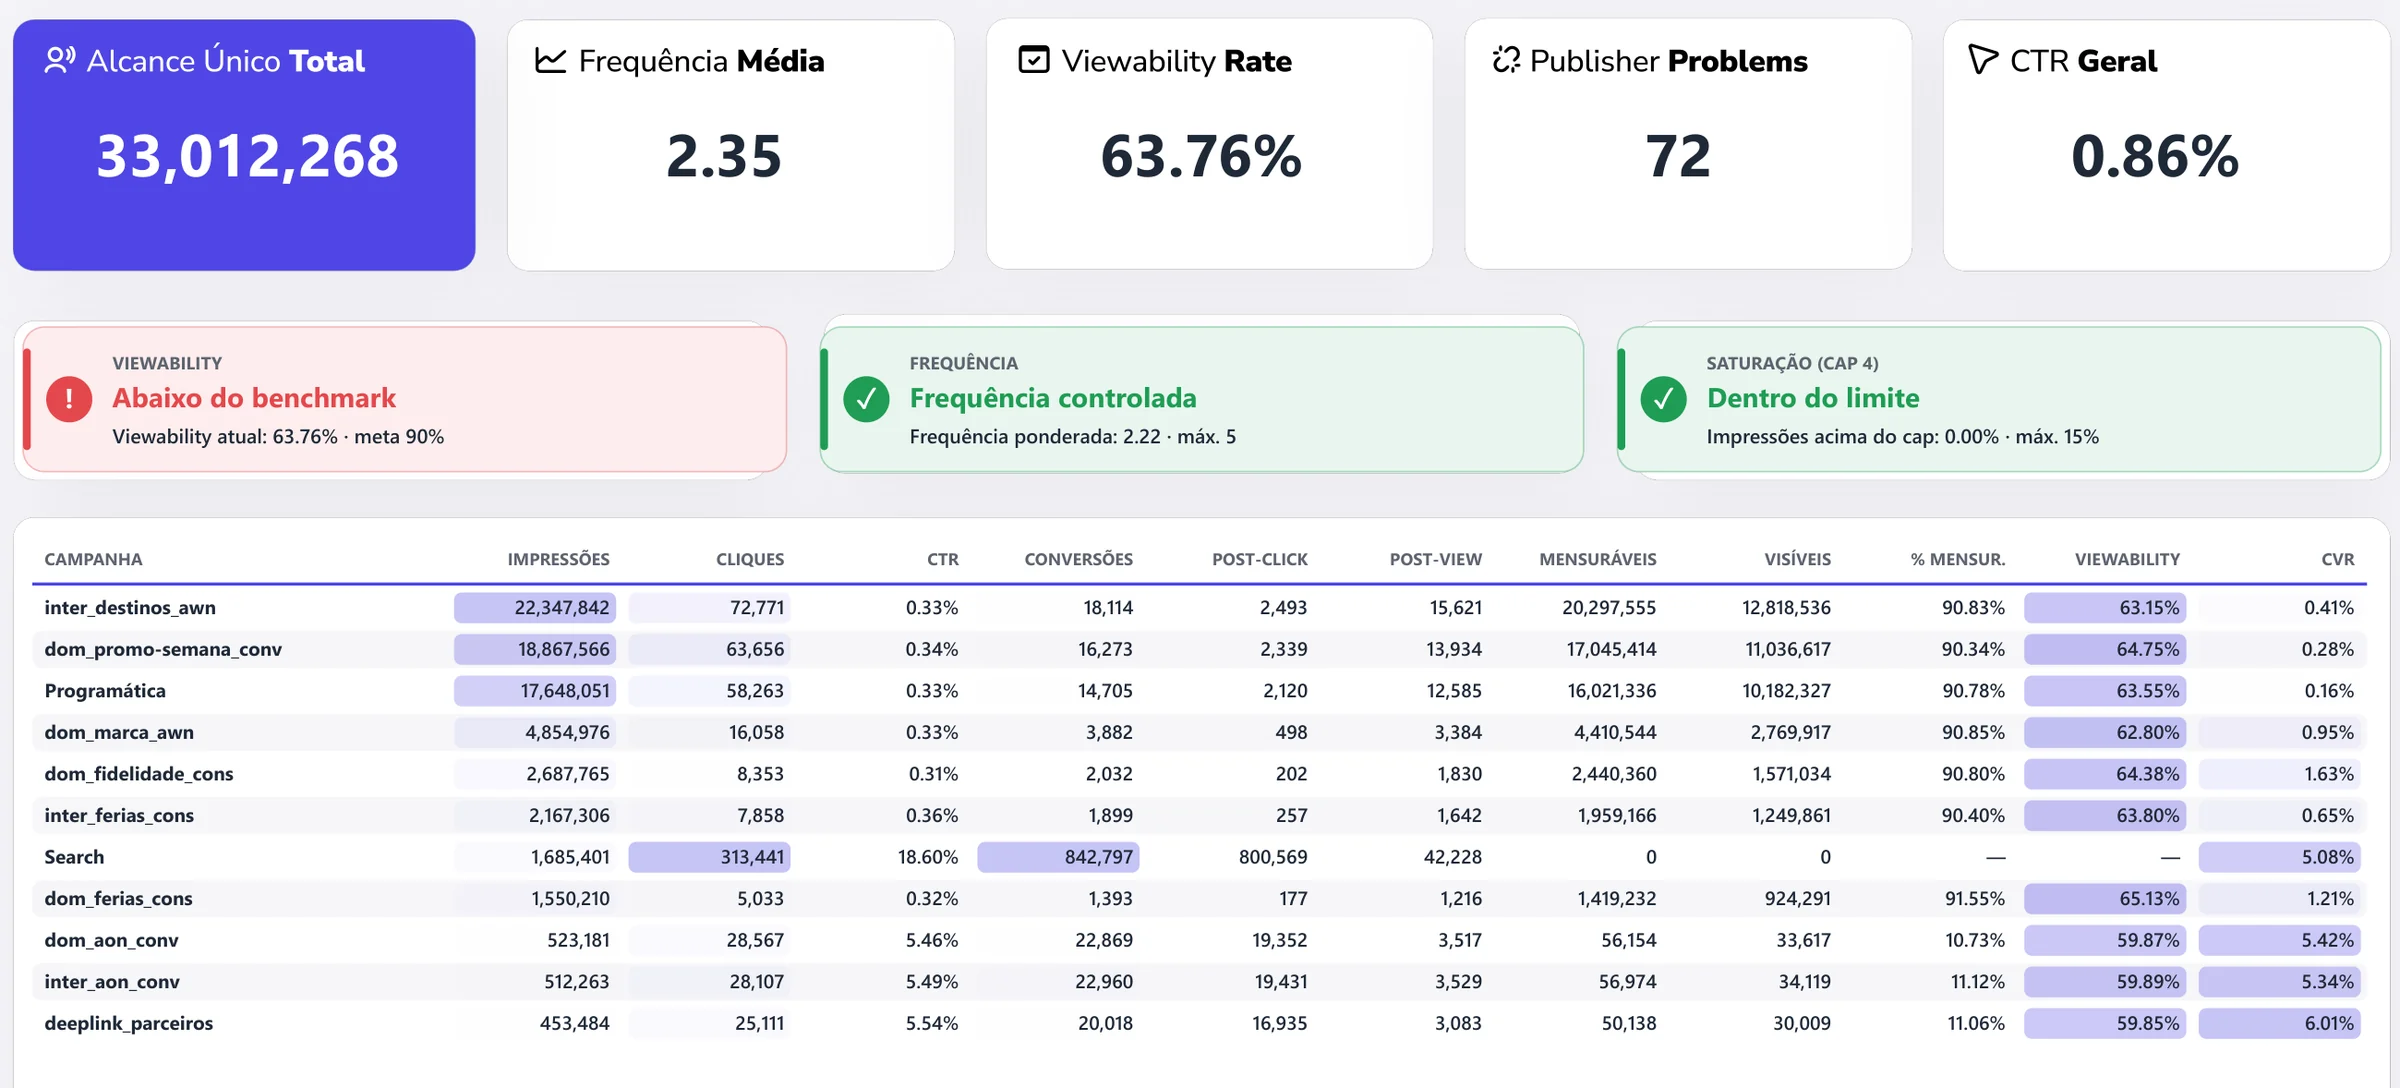Viewport: 2400px width, 1088px height.
Task: Click the % MENSUR. column header
Action: (1957, 559)
